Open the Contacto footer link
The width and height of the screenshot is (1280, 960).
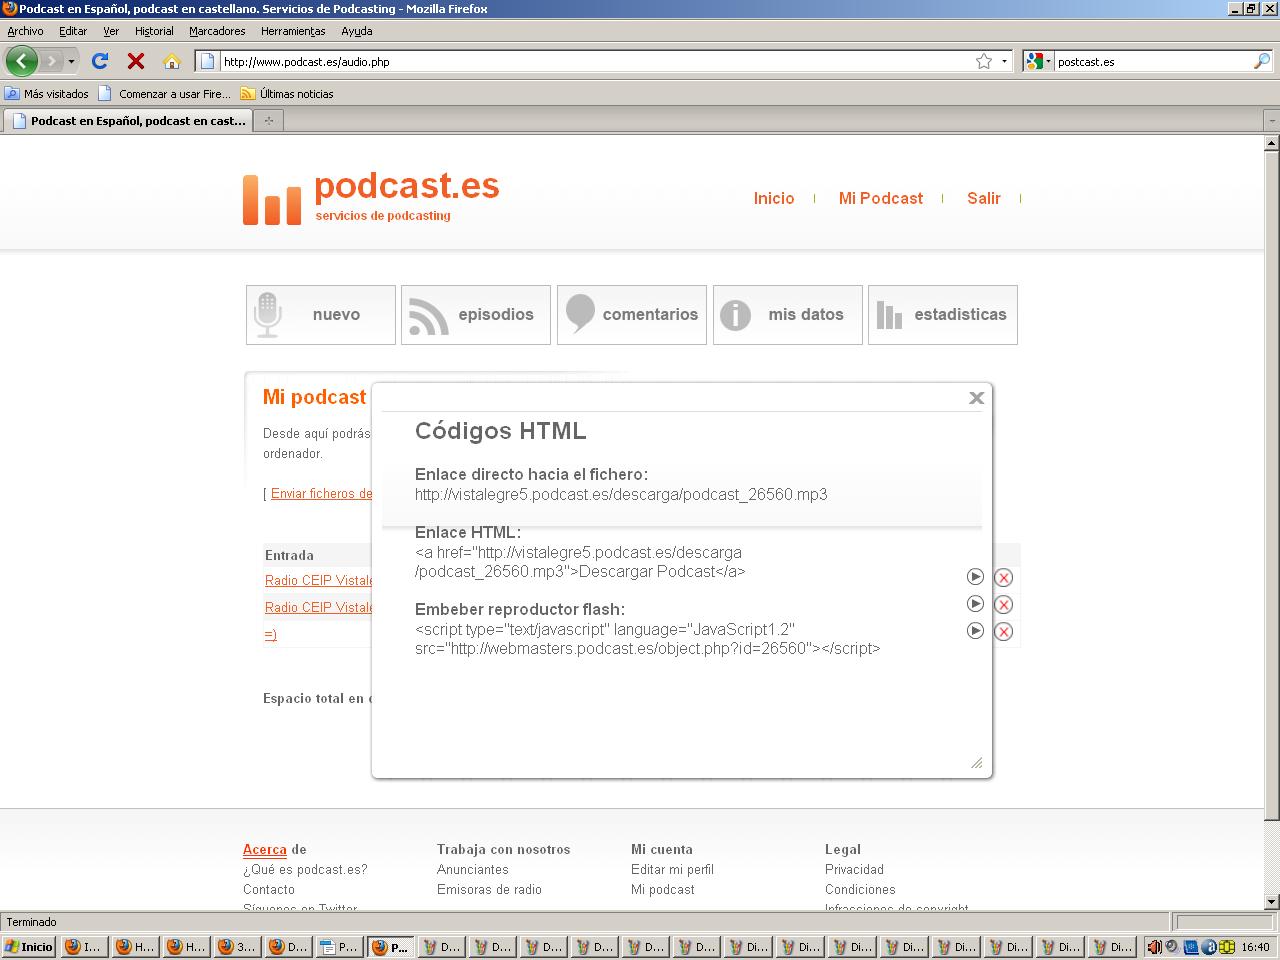(269, 890)
